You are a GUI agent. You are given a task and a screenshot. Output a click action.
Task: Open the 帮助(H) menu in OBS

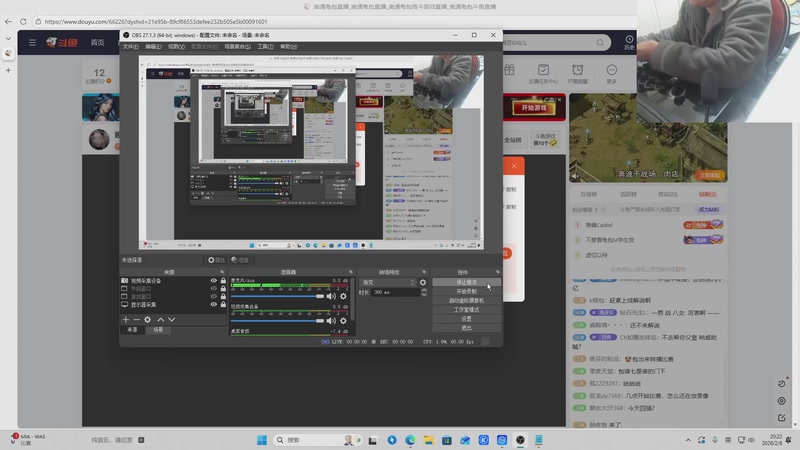click(x=289, y=46)
